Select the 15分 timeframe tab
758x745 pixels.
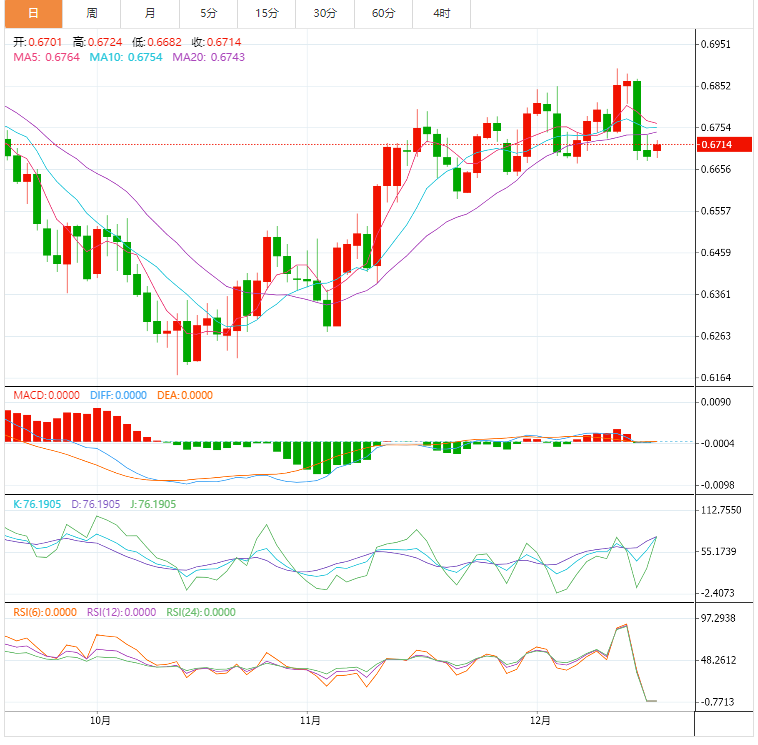(267, 13)
